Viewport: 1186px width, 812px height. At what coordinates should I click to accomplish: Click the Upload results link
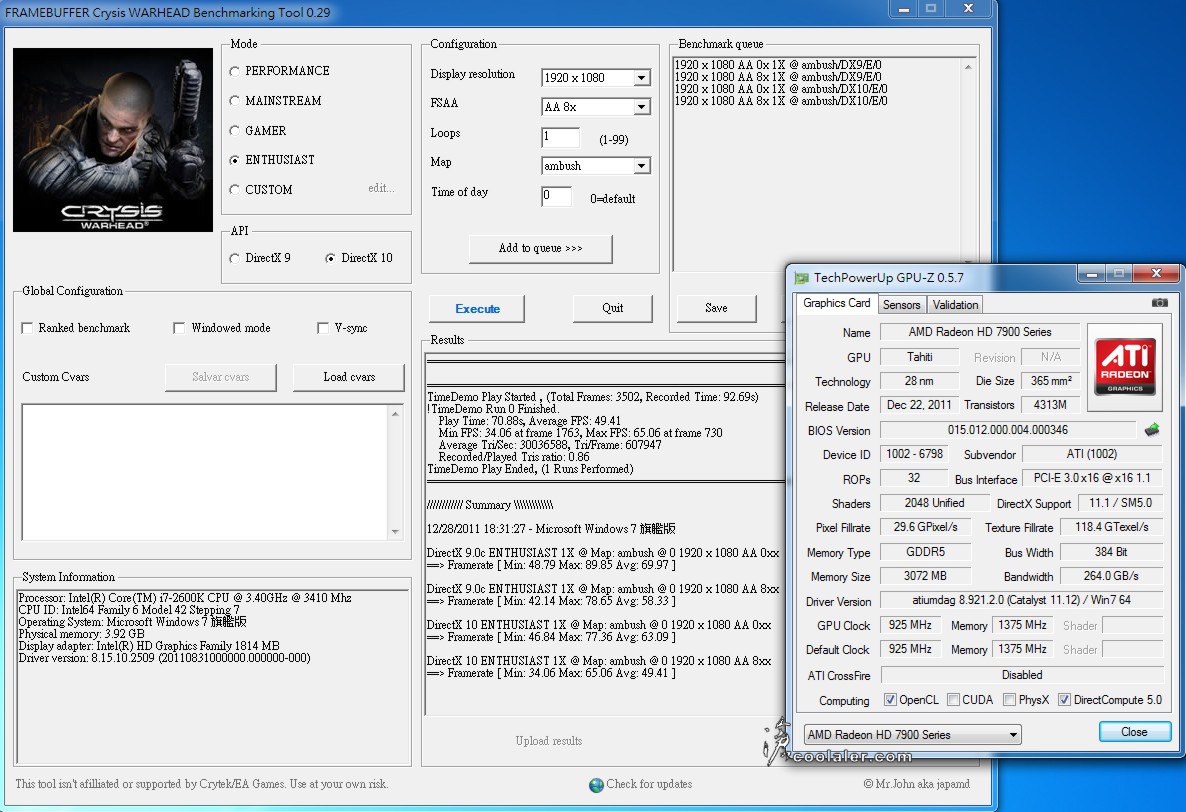[x=549, y=741]
